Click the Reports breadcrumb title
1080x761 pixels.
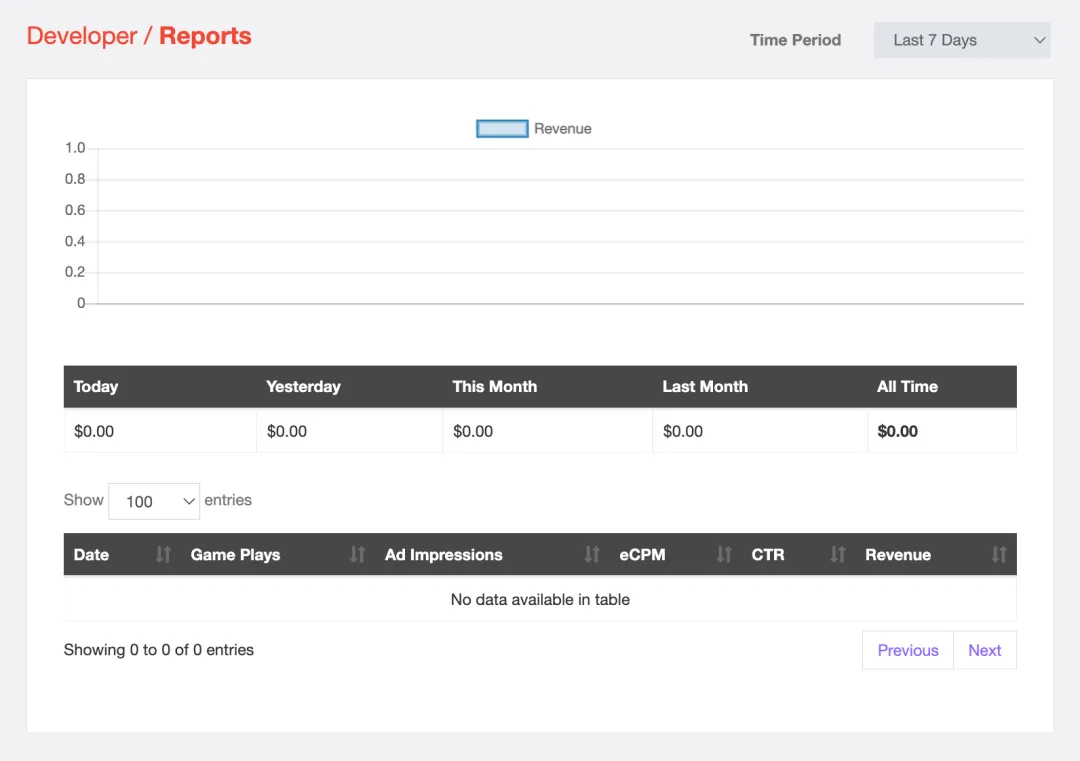[205, 36]
